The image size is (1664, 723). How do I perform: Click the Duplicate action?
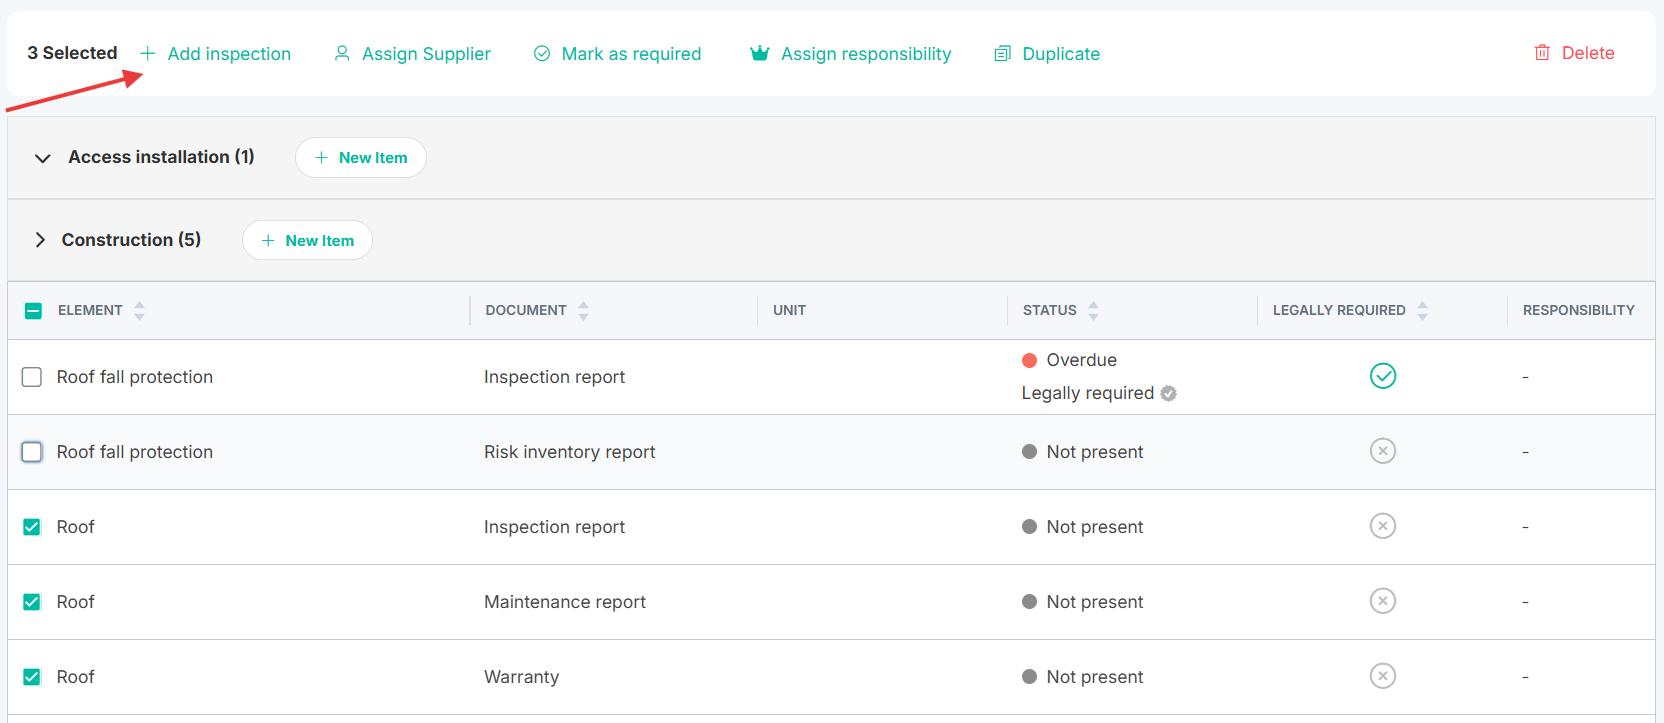point(1047,53)
